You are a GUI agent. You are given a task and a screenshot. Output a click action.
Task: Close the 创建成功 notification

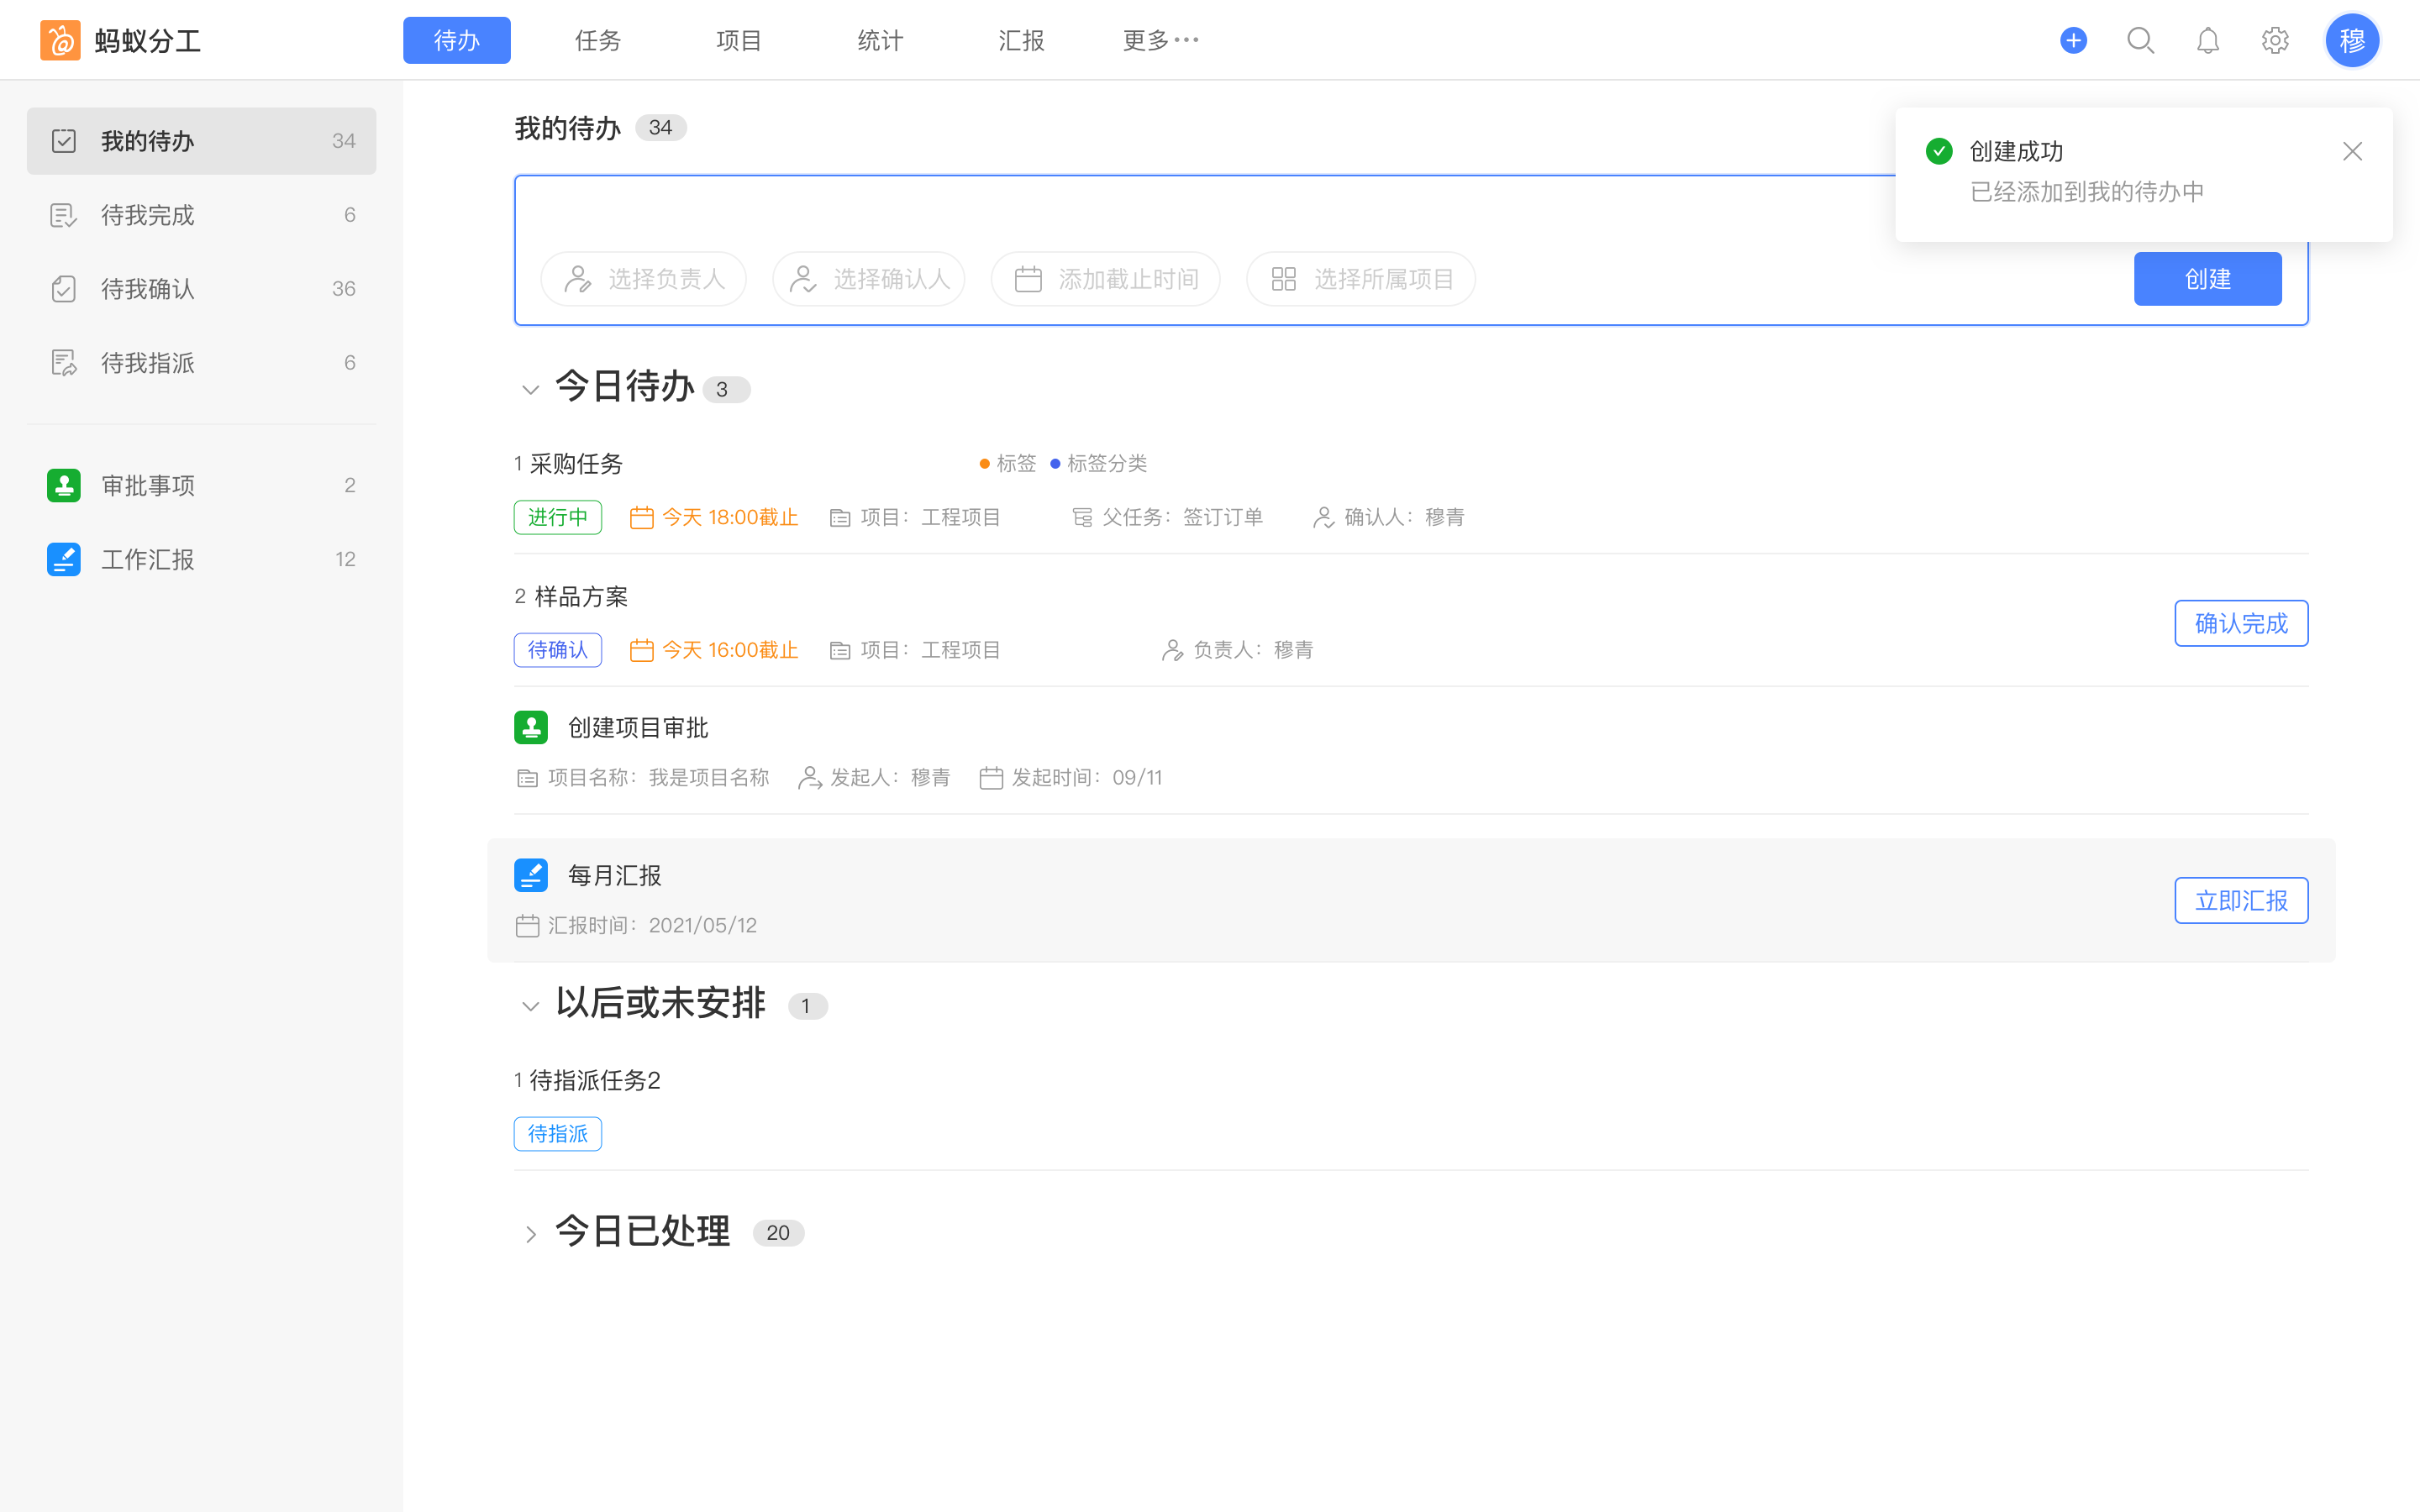click(x=2352, y=151)
